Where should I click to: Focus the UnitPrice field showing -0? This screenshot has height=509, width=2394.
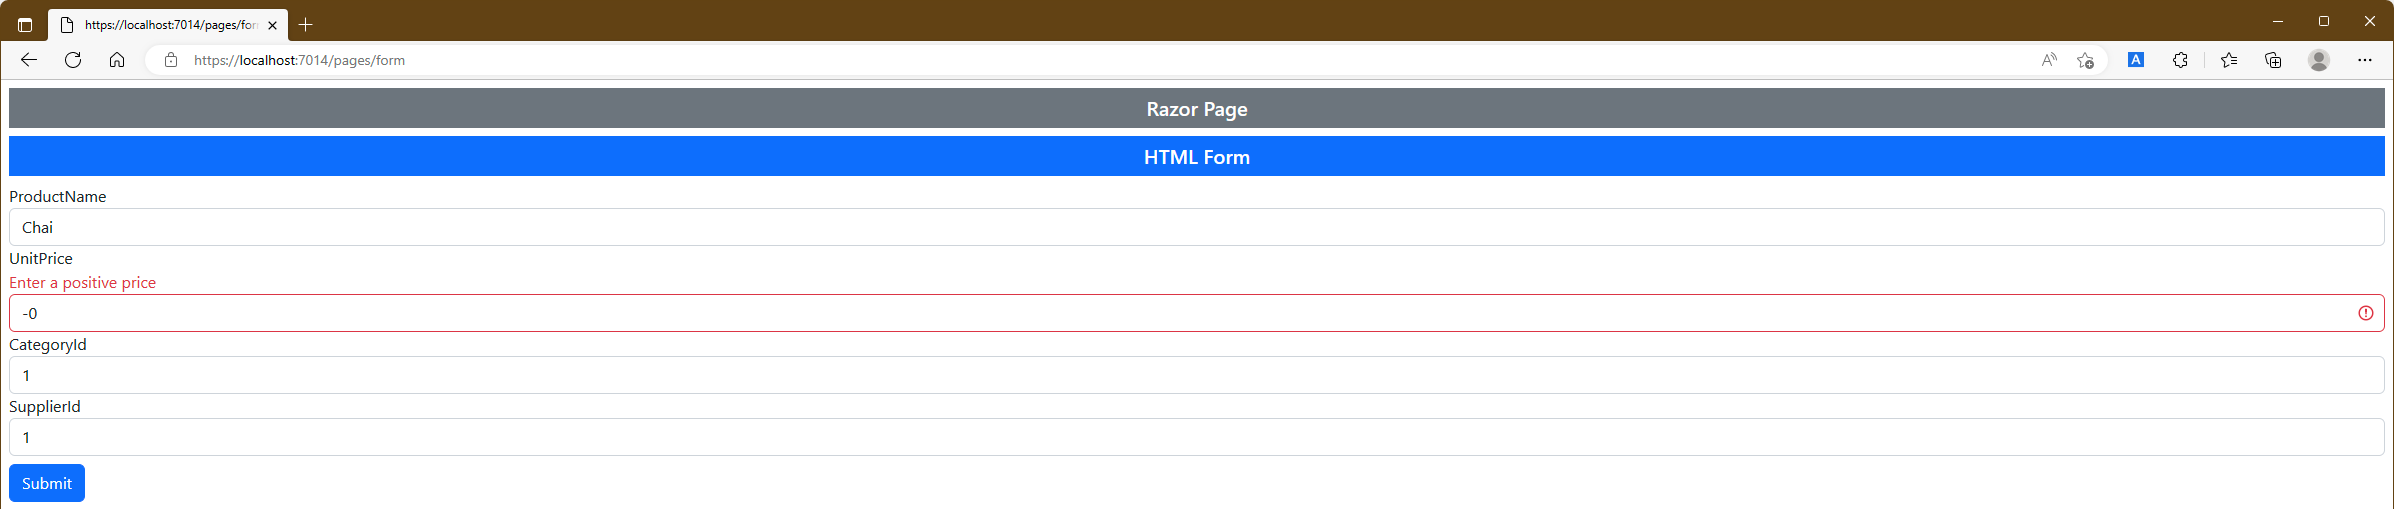pos(1197,313)
